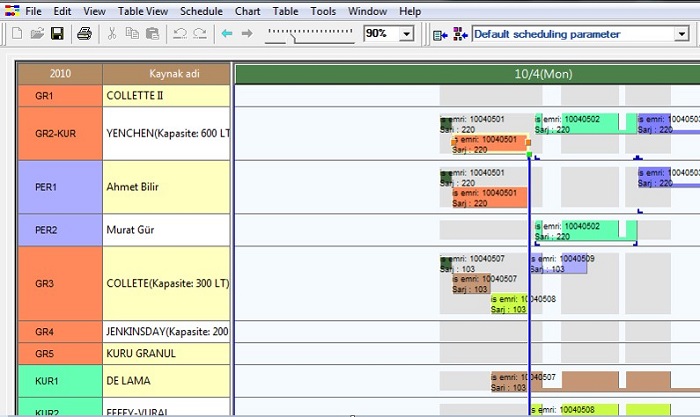
Task: Select yellow-green 10040508 bar in COLLETE row
Action: click(x=509, y=304)
